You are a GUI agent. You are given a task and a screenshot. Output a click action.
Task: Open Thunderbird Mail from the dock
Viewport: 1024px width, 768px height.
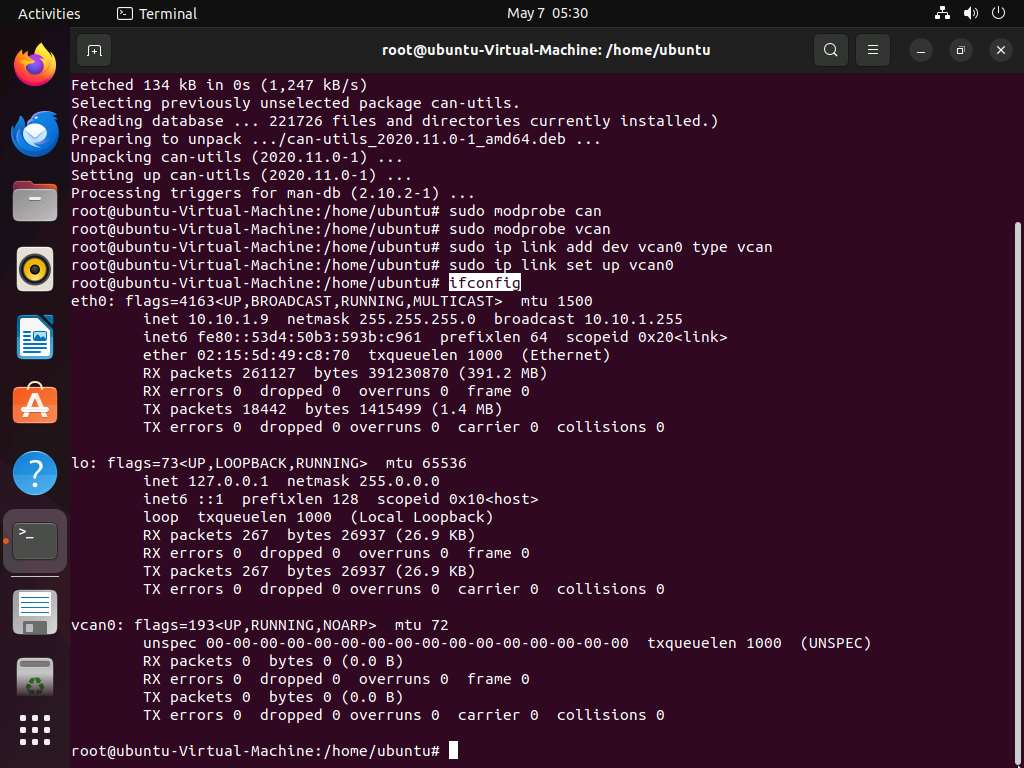[x=35, y=134]
